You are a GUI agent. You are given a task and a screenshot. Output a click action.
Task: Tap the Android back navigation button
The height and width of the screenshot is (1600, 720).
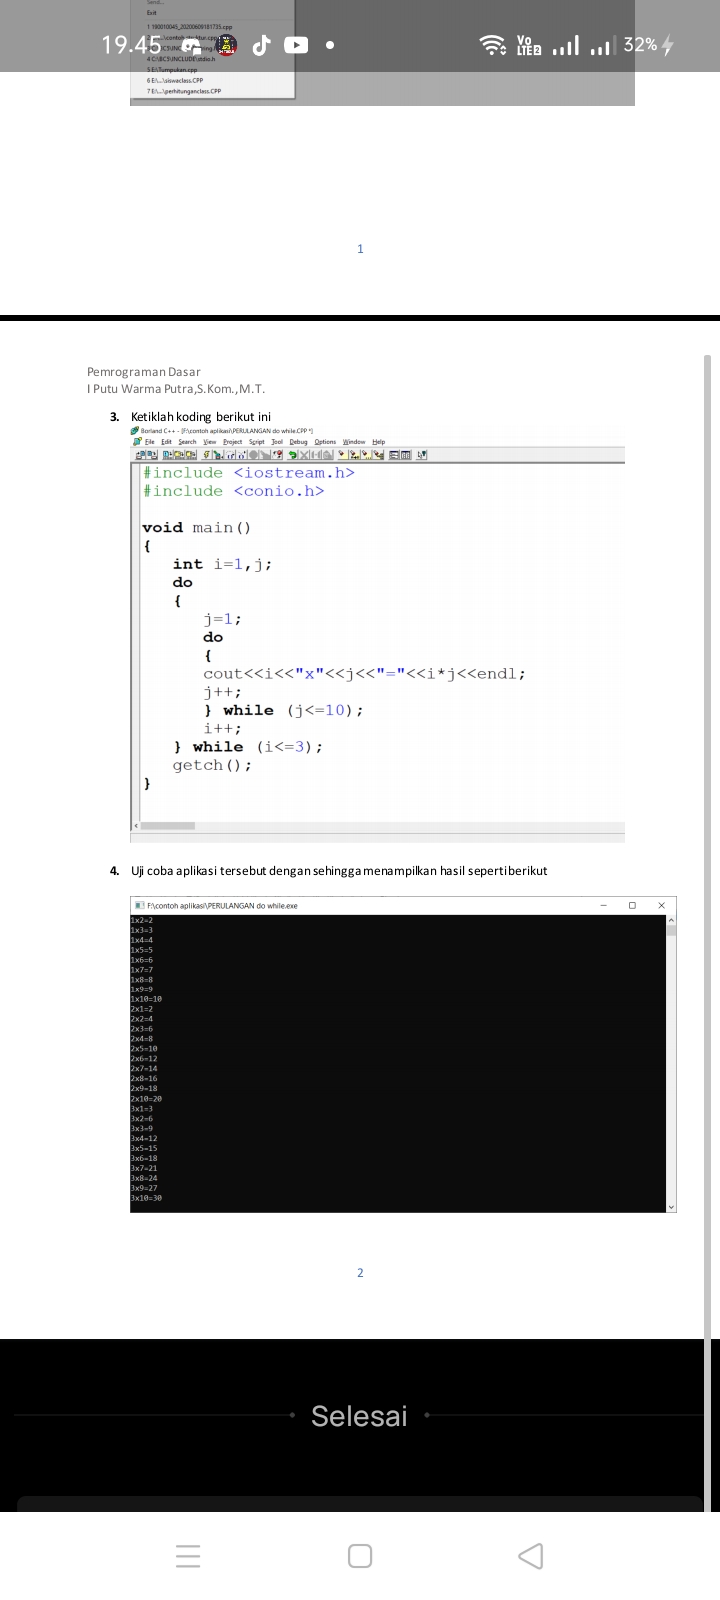pyautogui.click(x=531, y=1556)
